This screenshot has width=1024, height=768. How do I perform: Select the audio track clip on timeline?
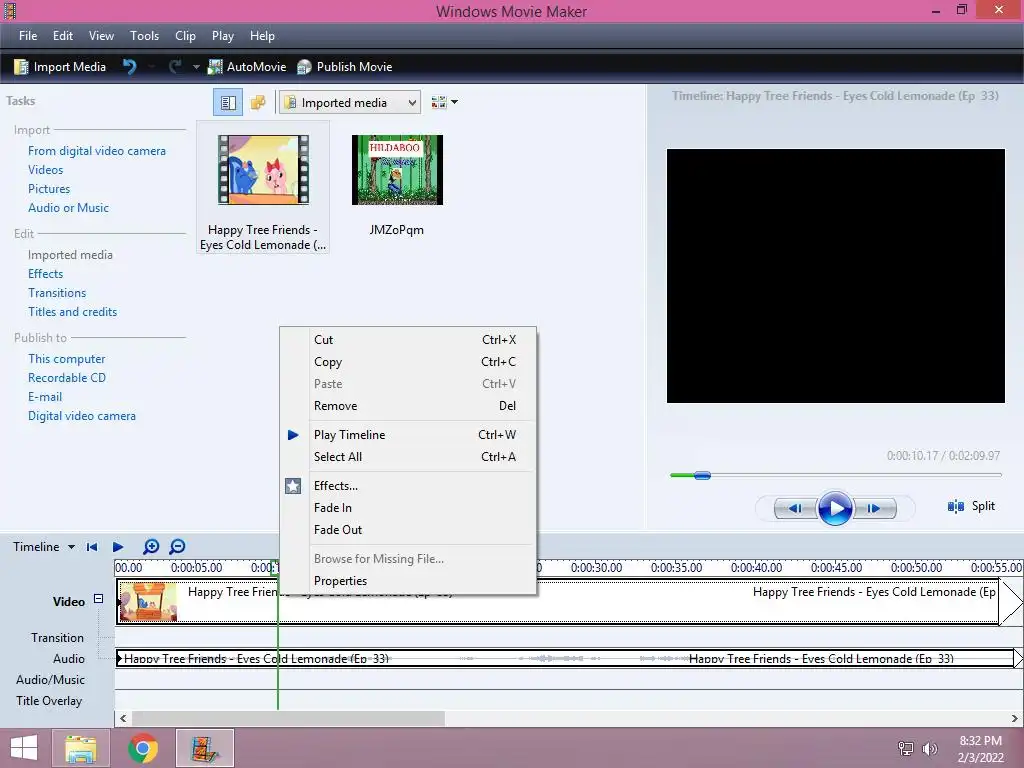coord(565,658)
